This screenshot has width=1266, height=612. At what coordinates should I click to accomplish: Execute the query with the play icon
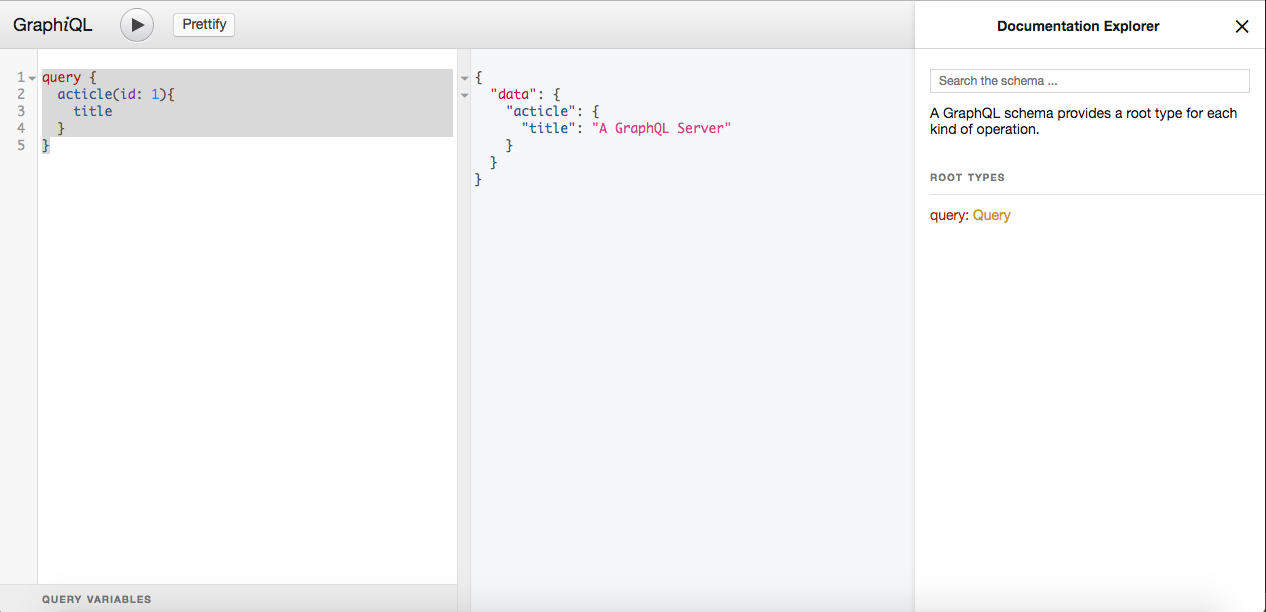point(136,25)
